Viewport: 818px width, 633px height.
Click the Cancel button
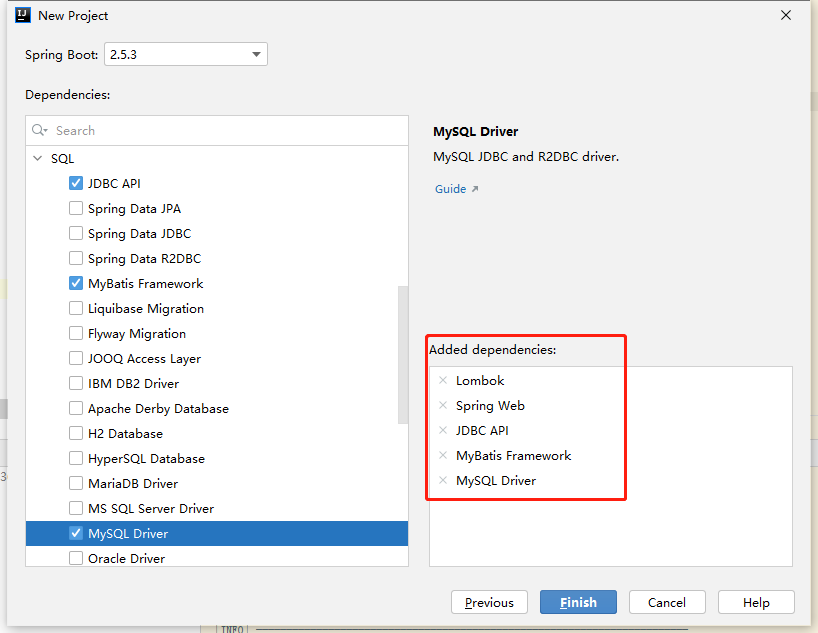[667, 602]
